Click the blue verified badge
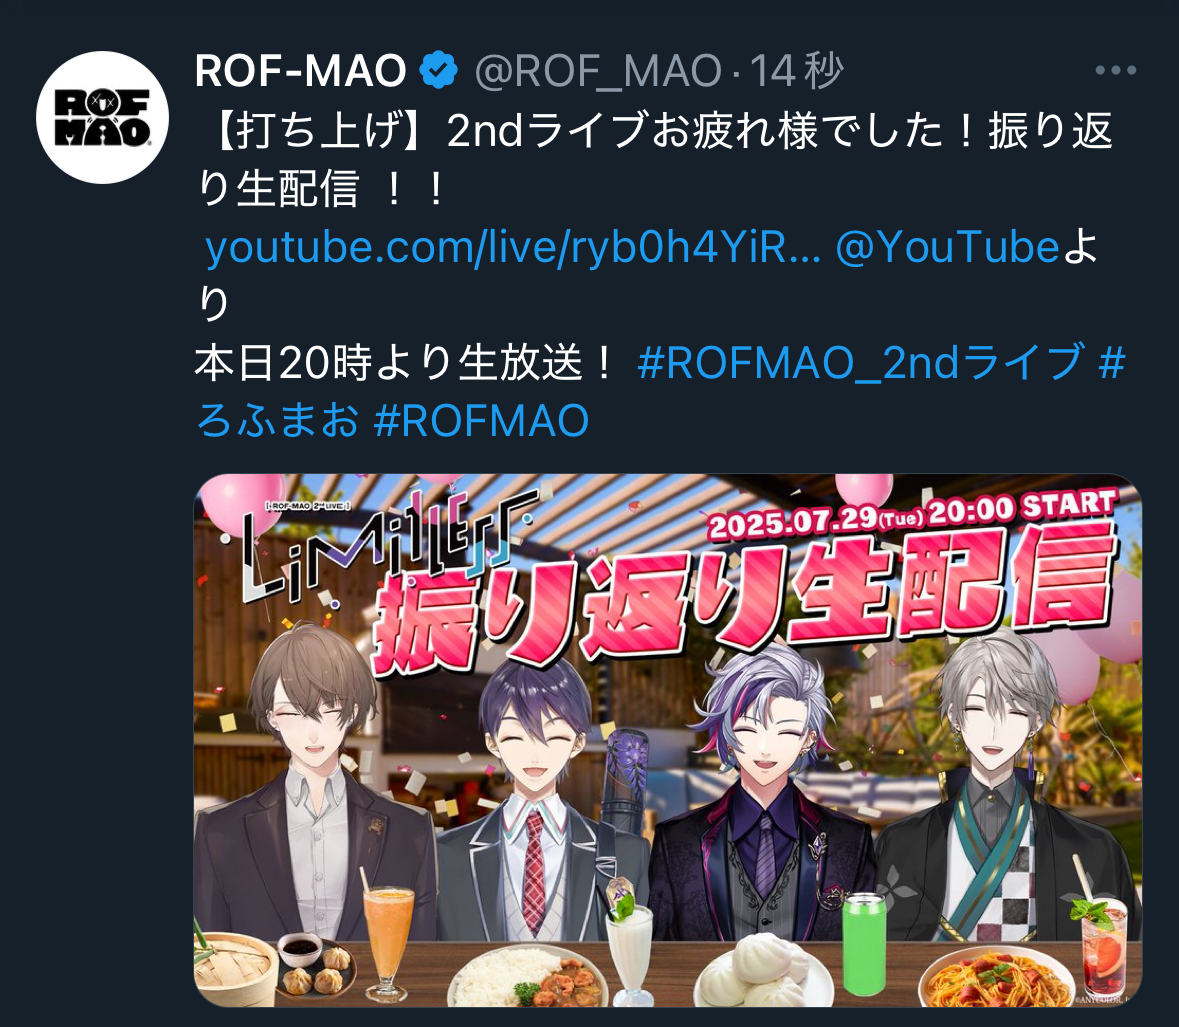 (438, 71)
